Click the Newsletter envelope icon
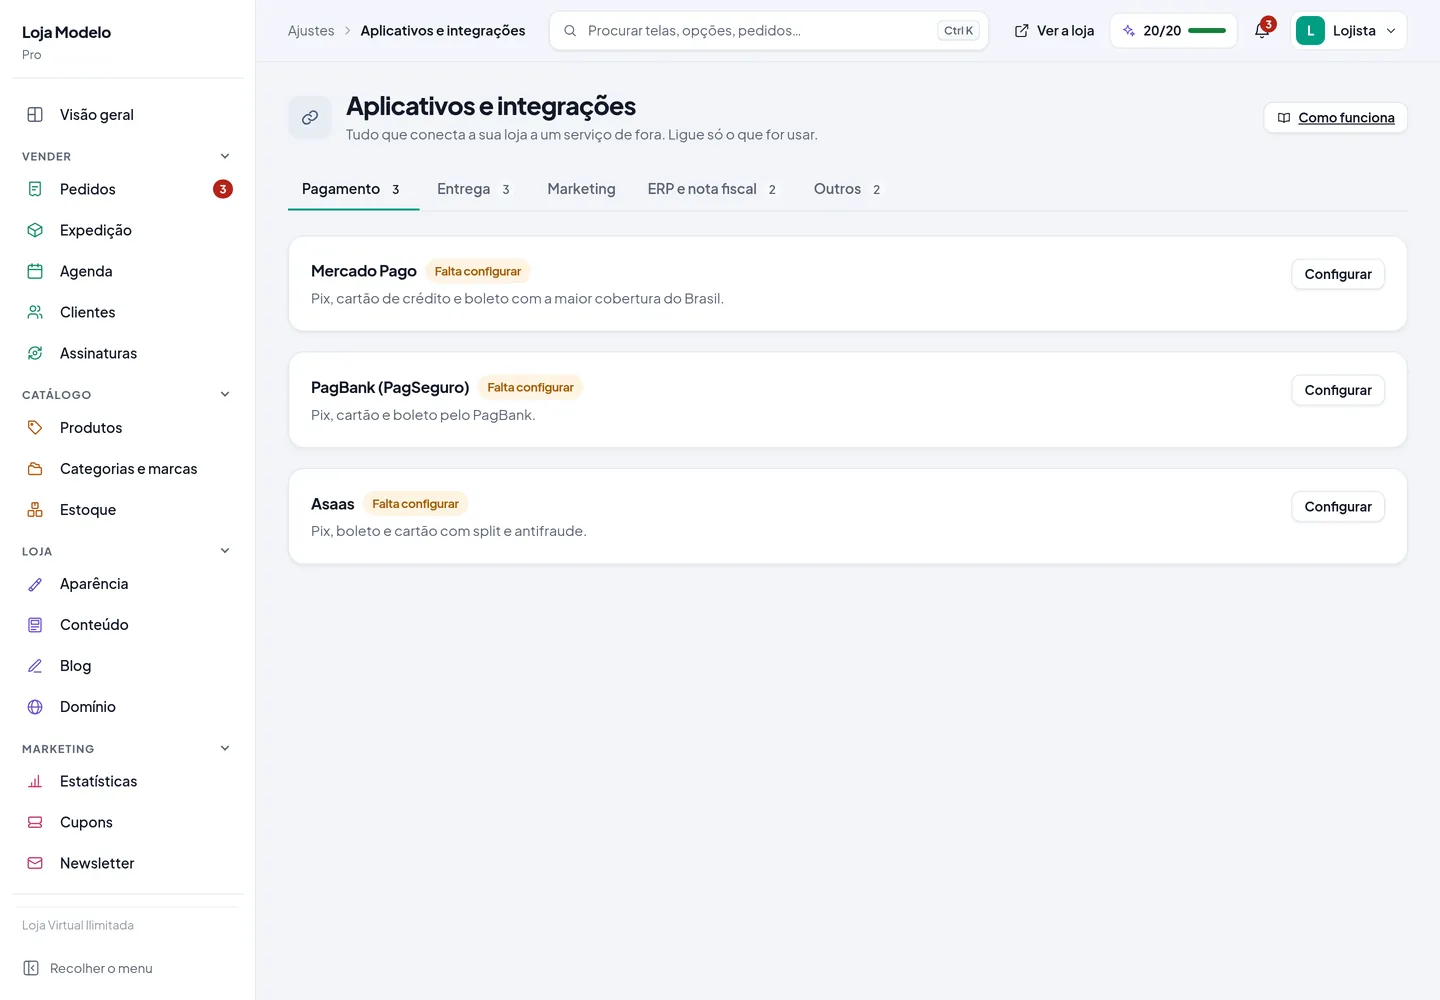 pos(35,863)
